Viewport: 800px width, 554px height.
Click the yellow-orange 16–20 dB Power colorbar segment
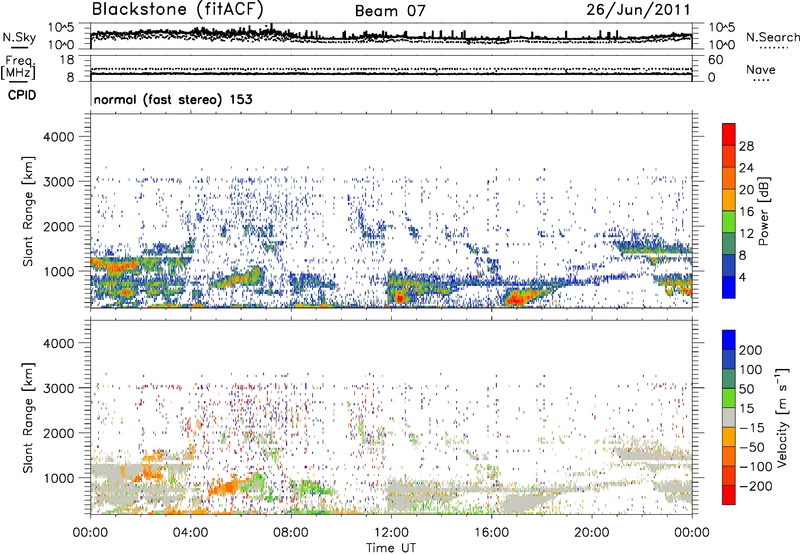729,200
